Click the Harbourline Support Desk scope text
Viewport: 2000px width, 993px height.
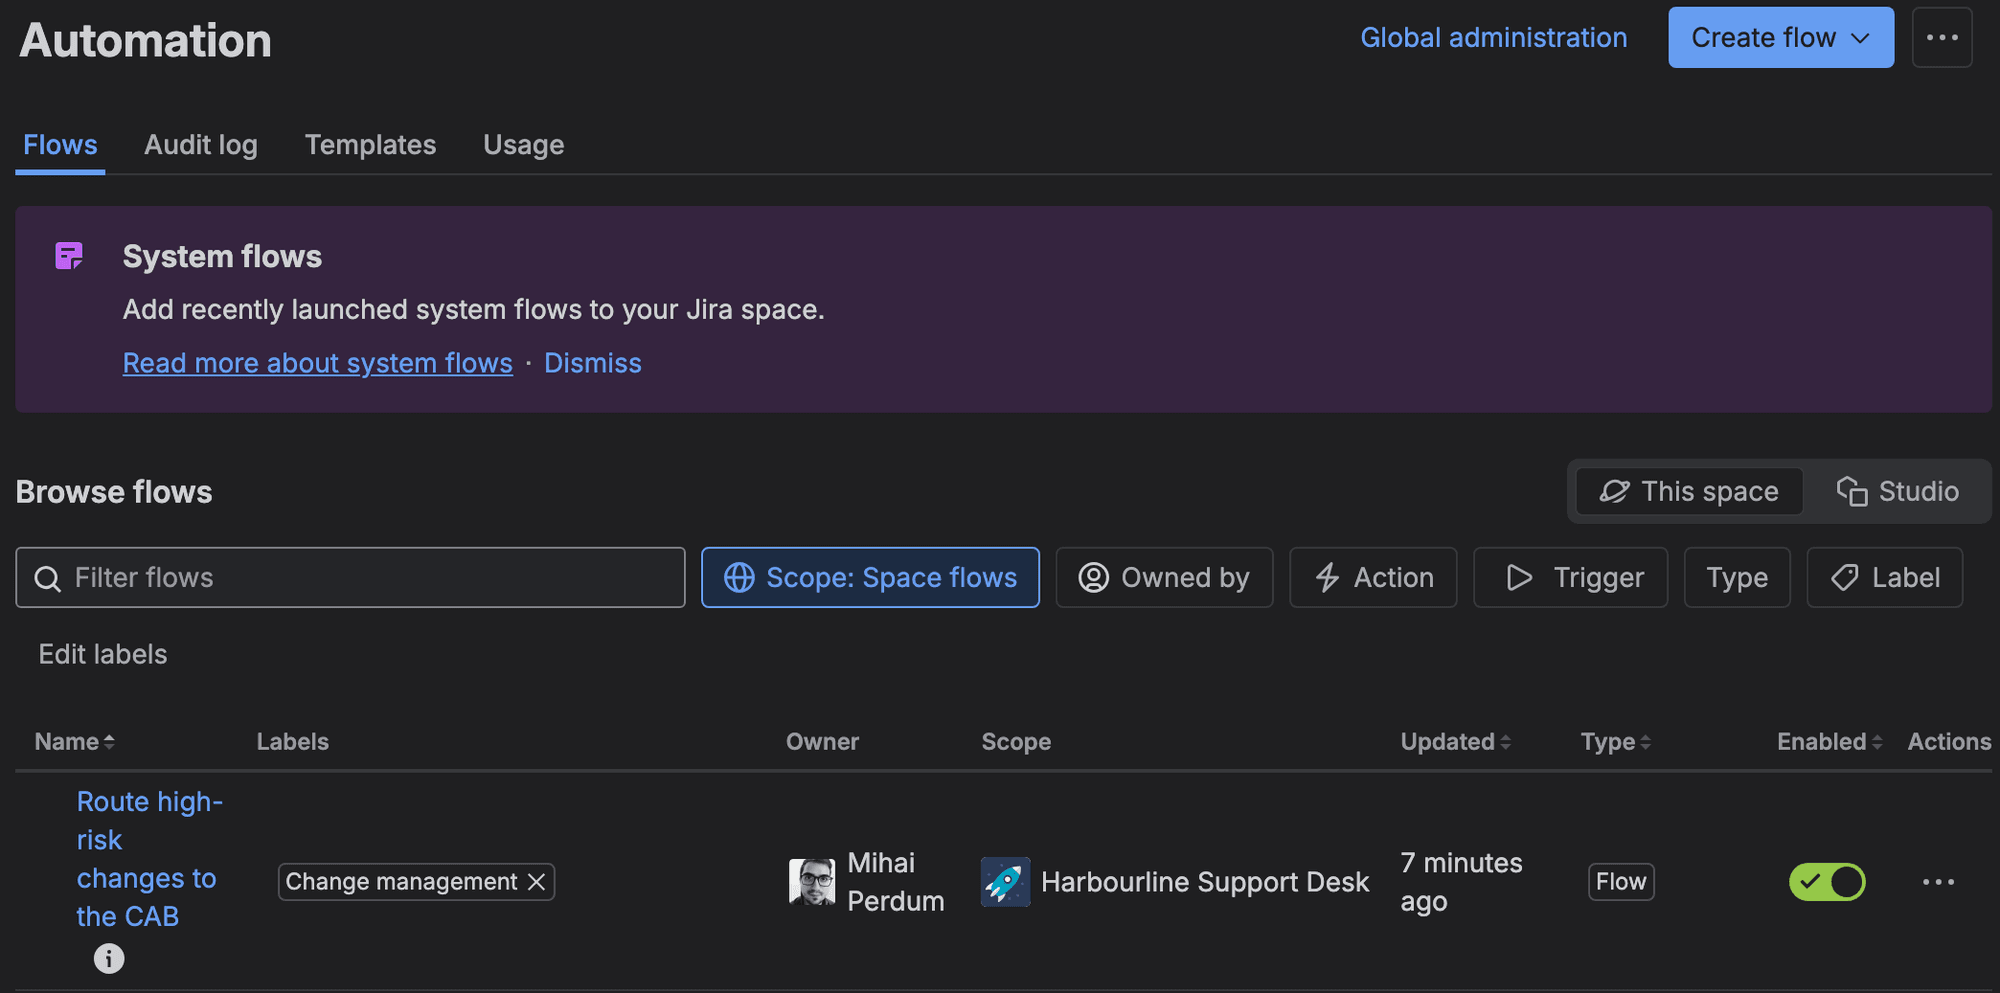[x=1205, y=882]
